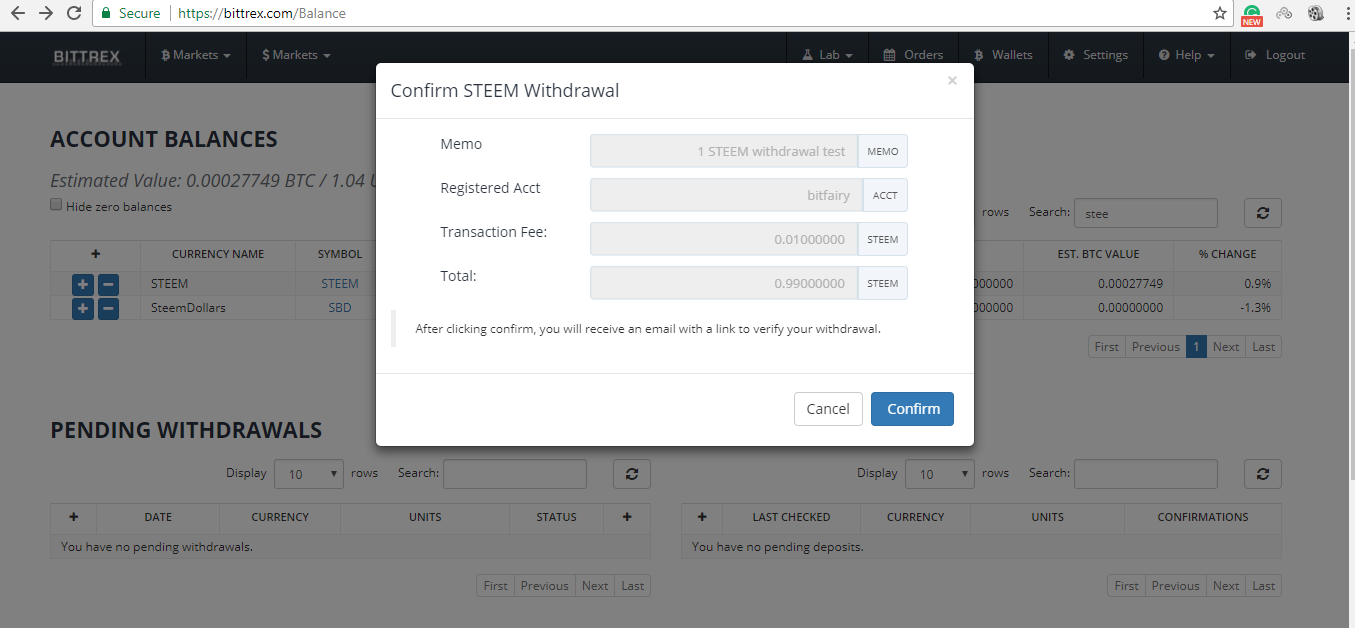Open the pending withdrawals rows-per-page dropdown
This screenshot has height=628, width=1355.
309,474
